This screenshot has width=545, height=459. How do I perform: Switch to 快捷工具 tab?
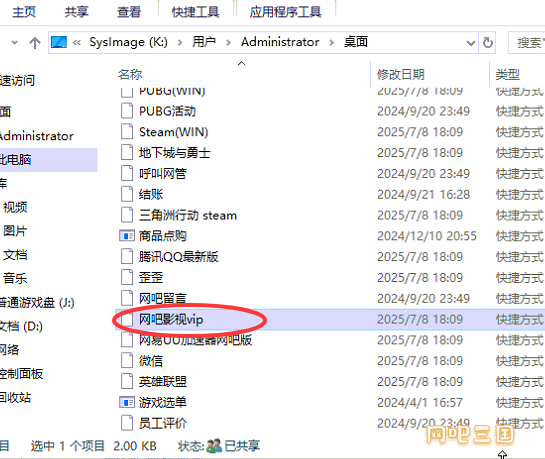195,12
